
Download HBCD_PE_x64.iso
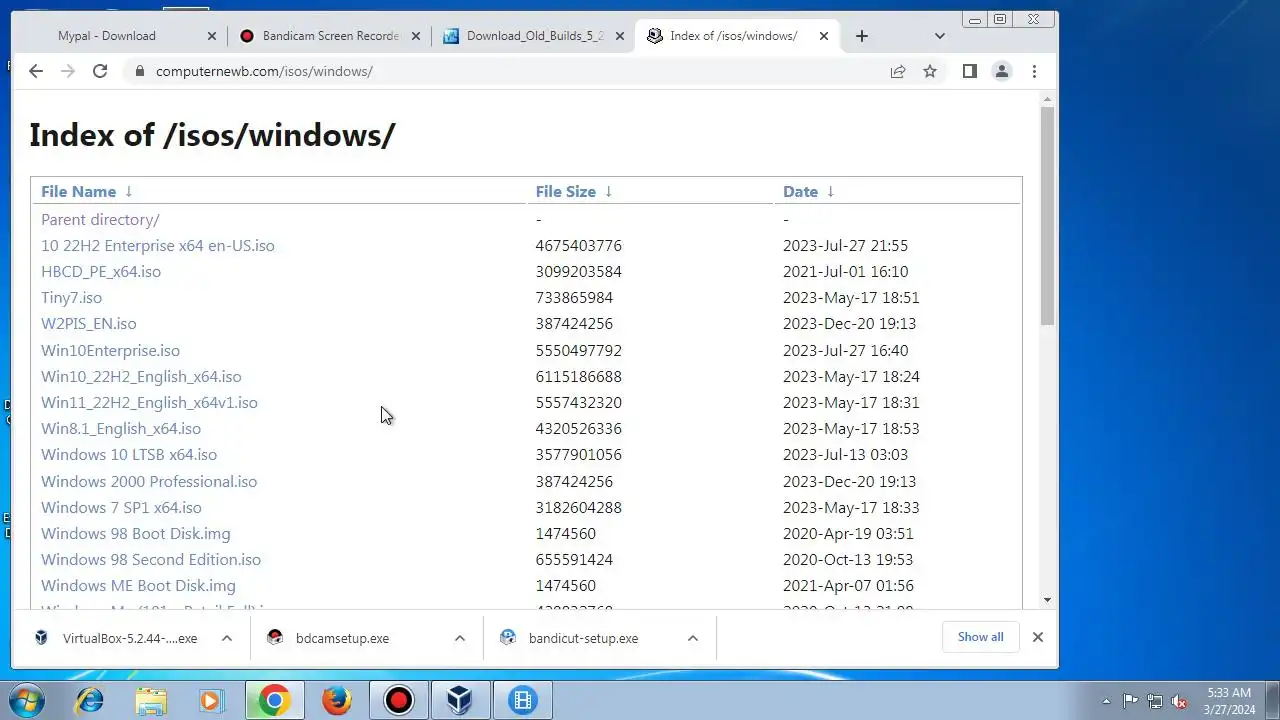click(x=101, y=271)
